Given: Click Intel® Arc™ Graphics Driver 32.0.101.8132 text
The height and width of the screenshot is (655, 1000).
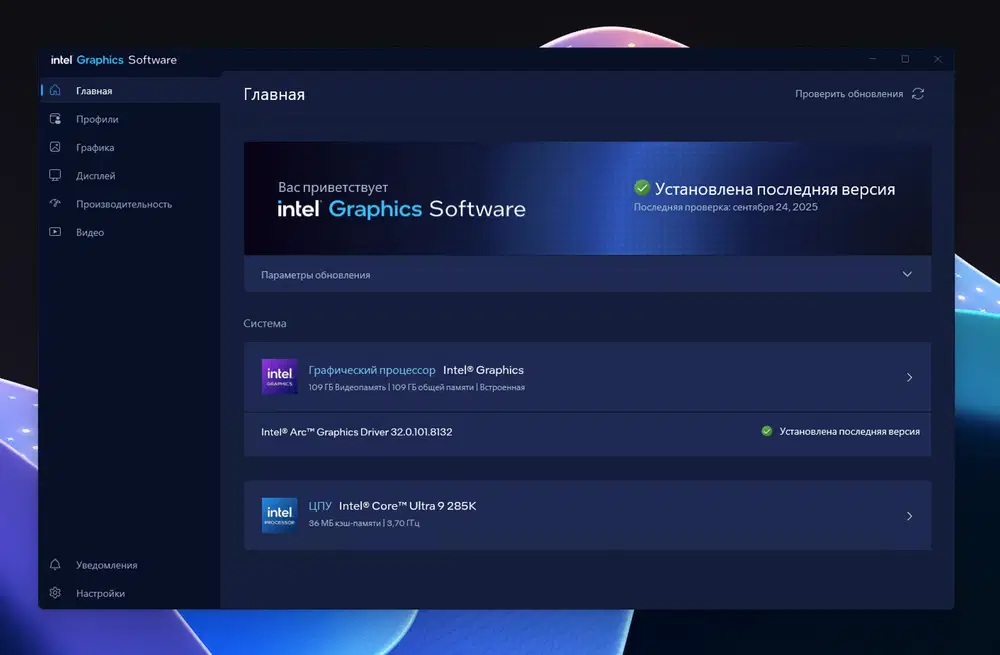Looking at the screenshot, I should click(x=357, y=432).
